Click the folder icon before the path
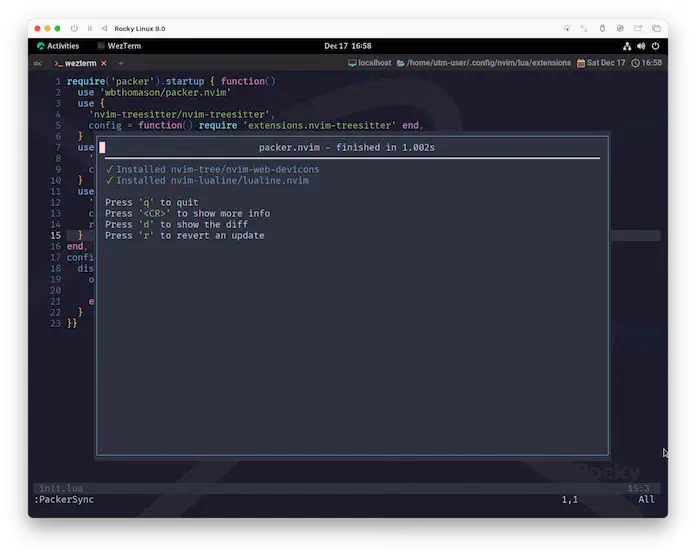 coord(400,63)
